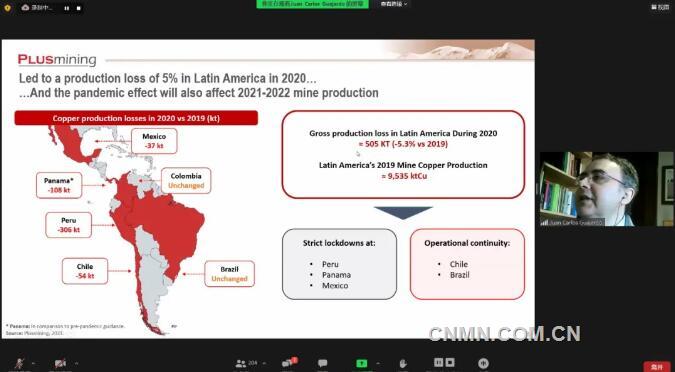Screen dimensions: 675x372
Task: Stop recording in top-left indicator
Action: tap(78, 8)
